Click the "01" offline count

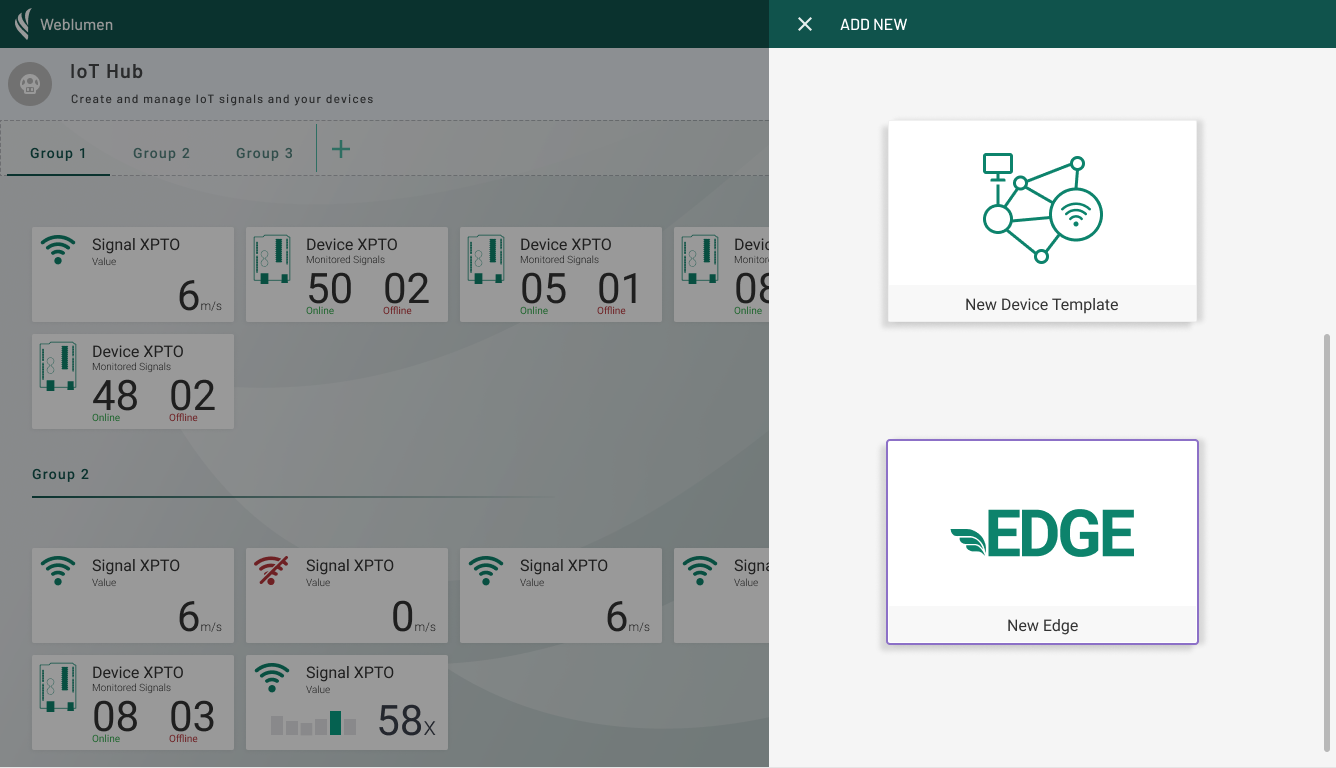point(619,289)
